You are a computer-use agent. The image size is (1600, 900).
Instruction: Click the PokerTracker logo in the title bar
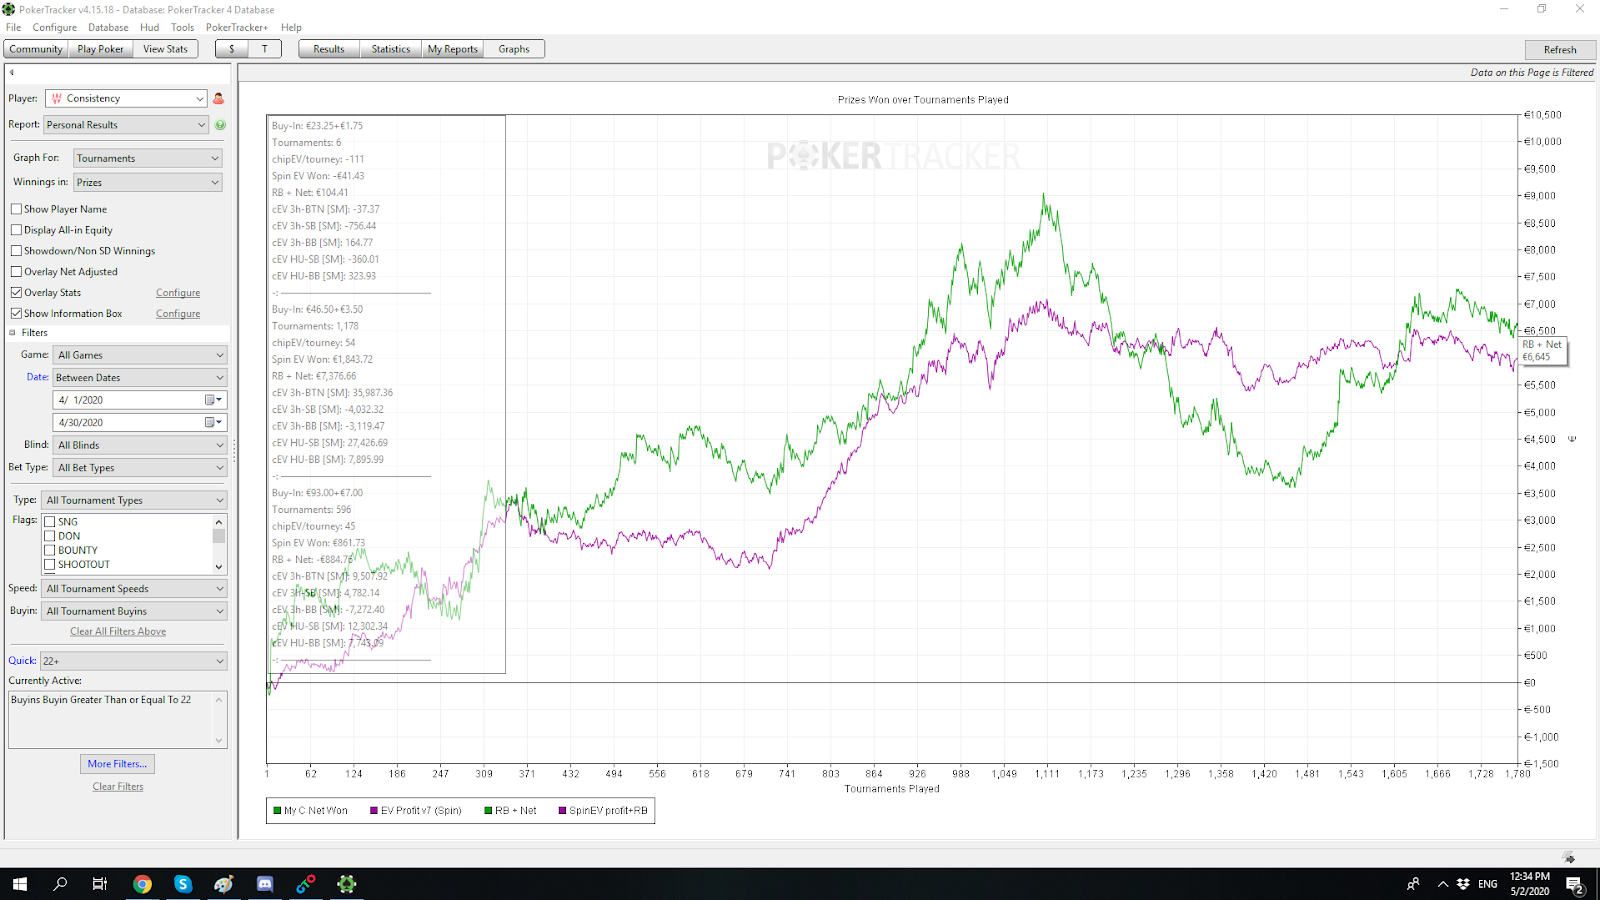coord(9,9)
